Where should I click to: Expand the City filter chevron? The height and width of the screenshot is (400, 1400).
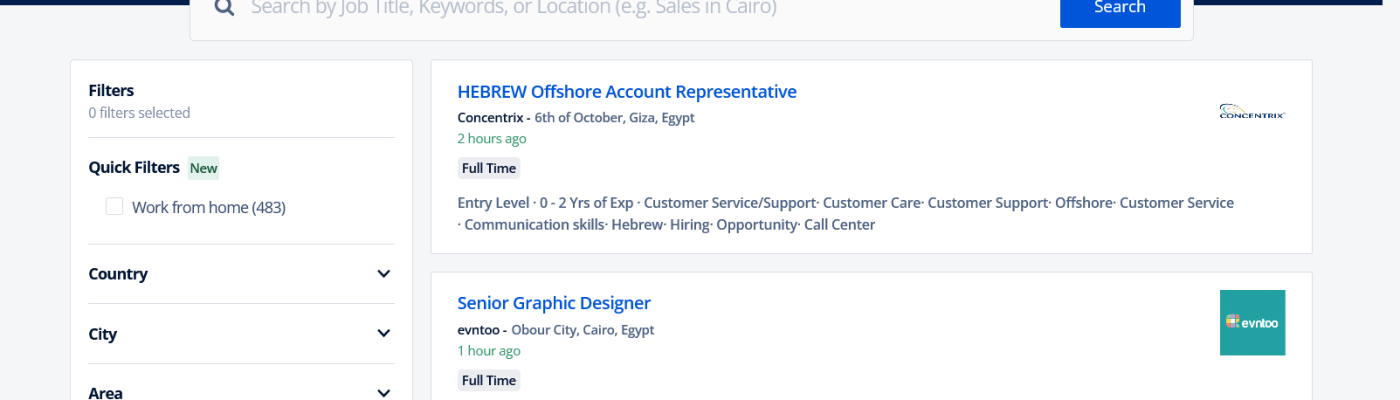[x=383, y=334]
